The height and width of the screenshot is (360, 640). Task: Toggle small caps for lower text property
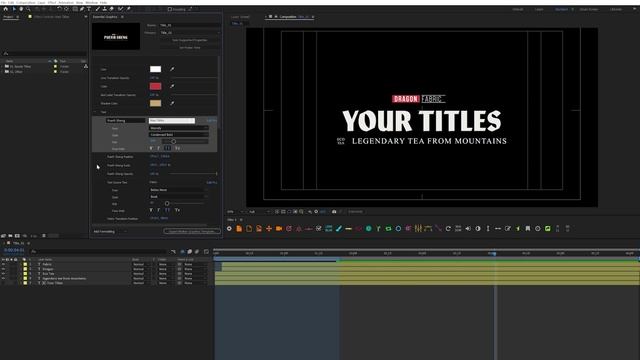click(x=178, y=210)
